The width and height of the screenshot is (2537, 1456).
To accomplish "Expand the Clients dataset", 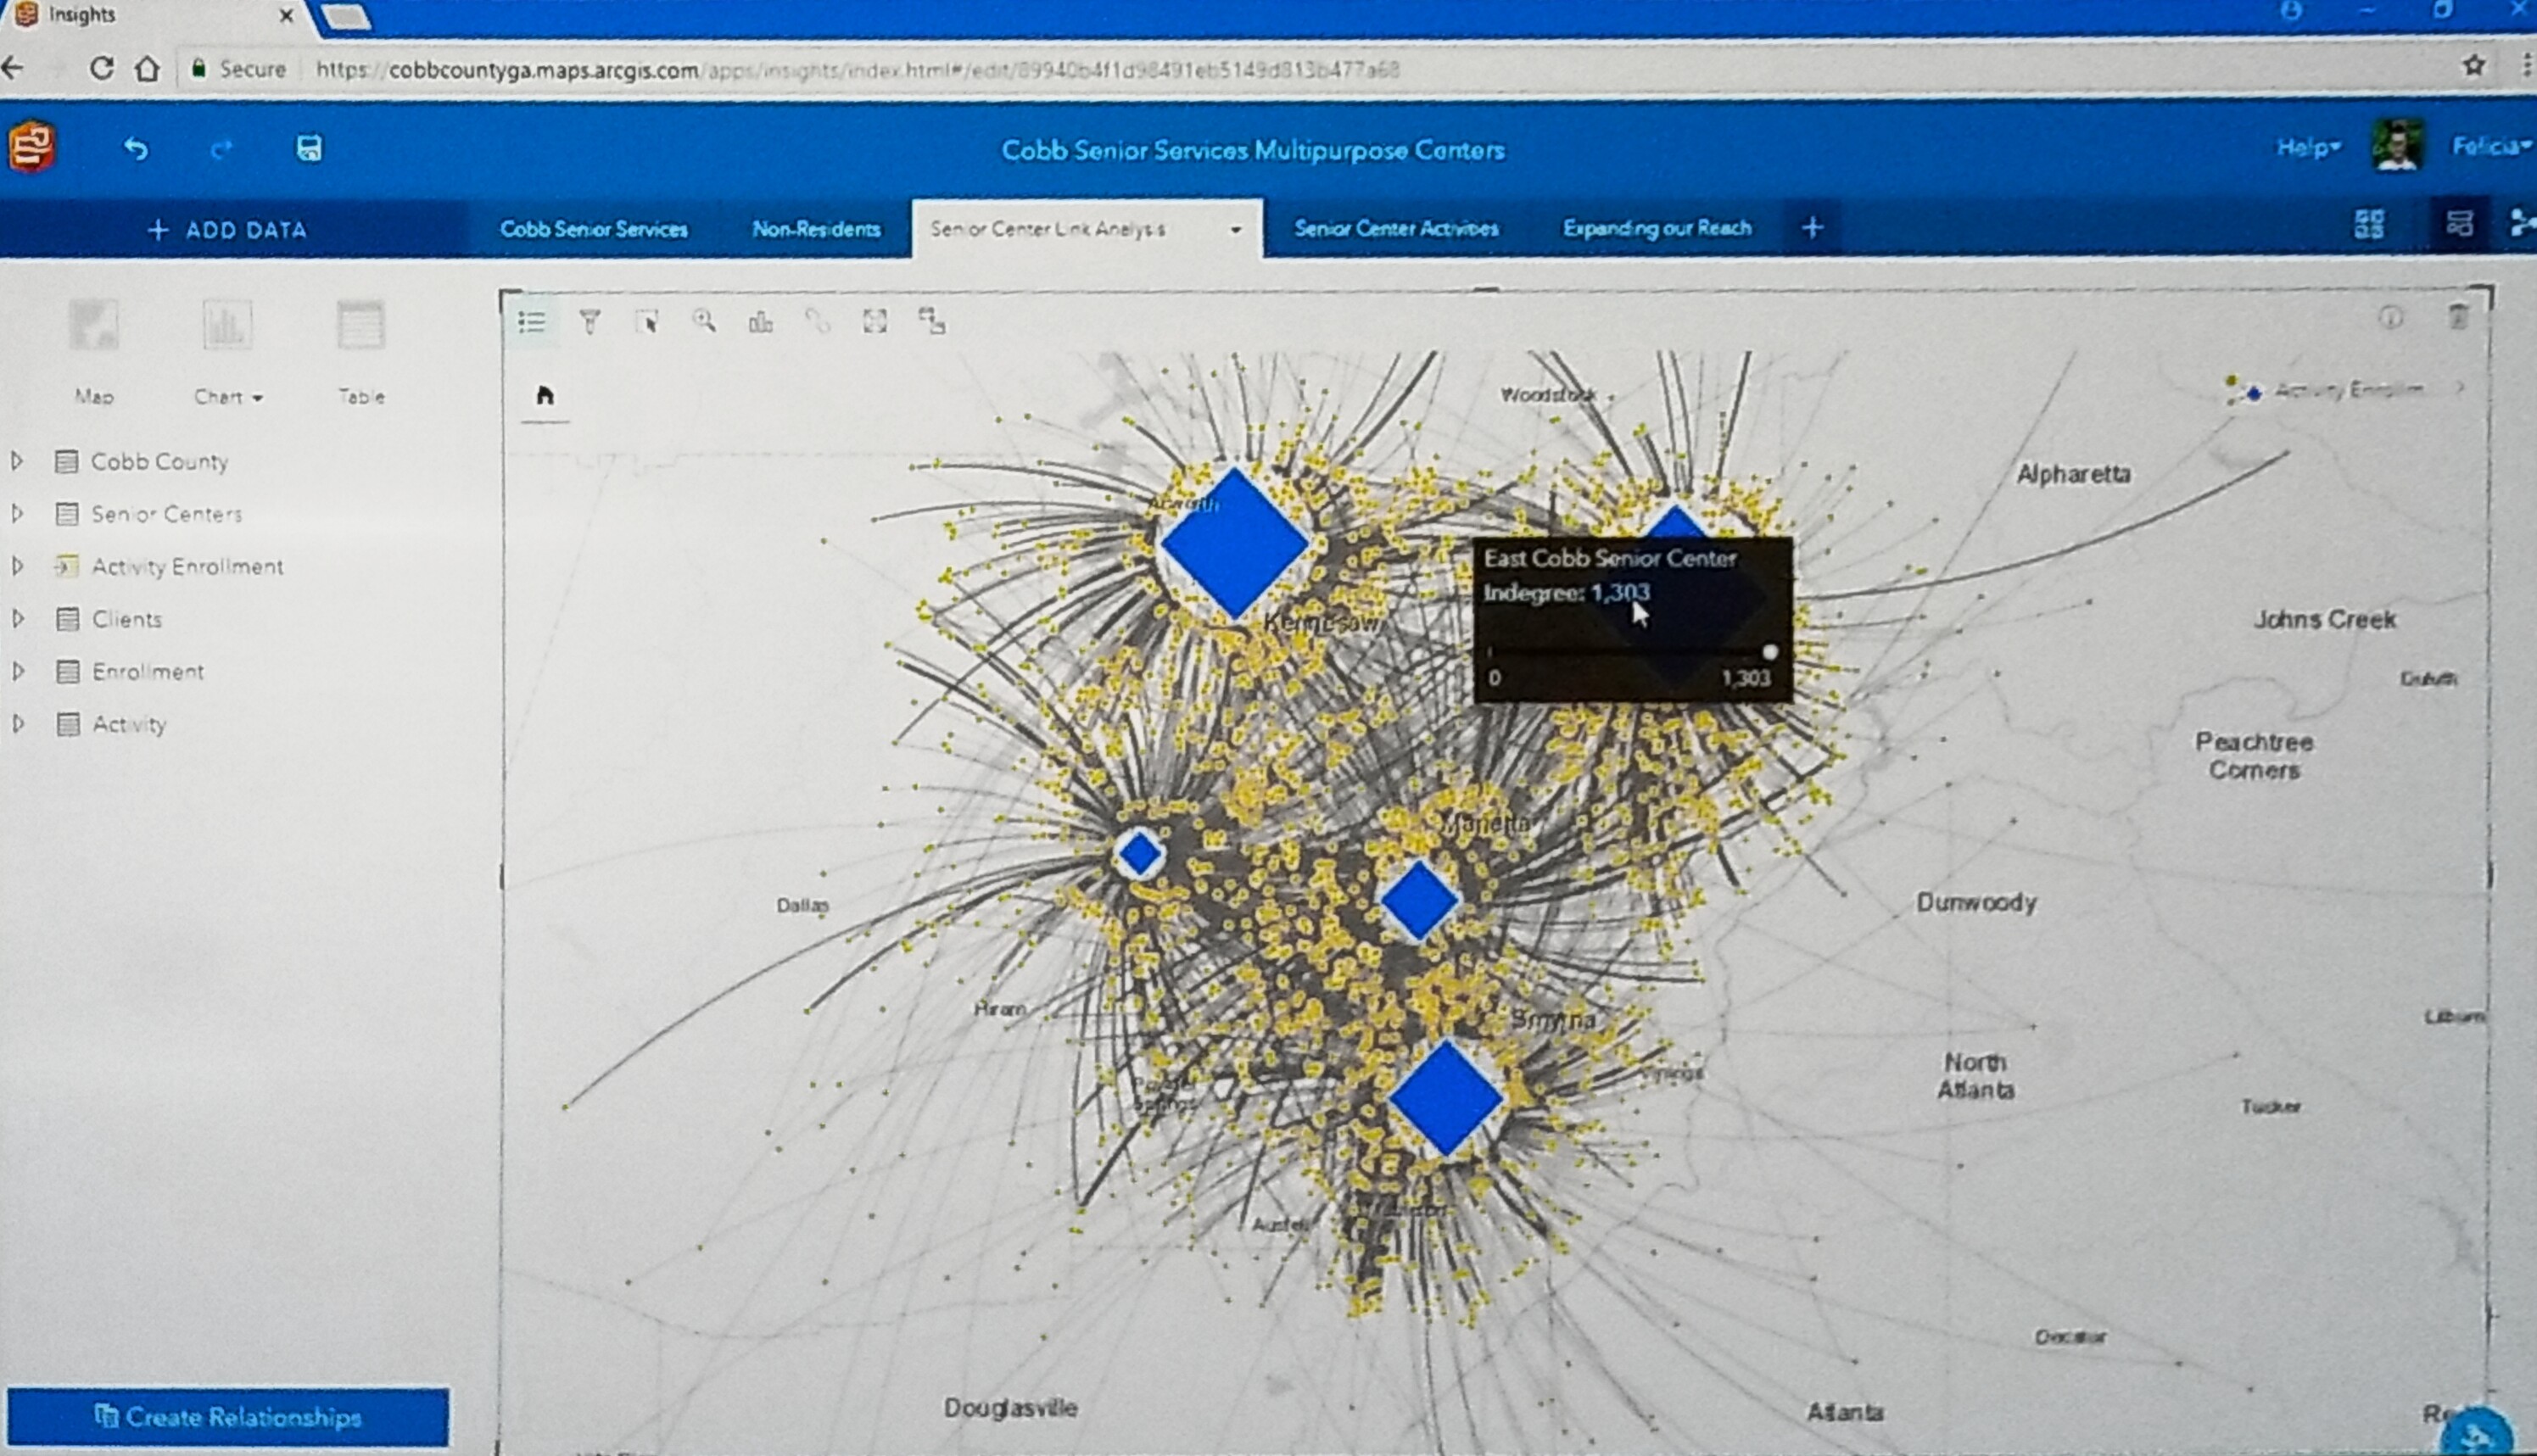I will [17, 619].
